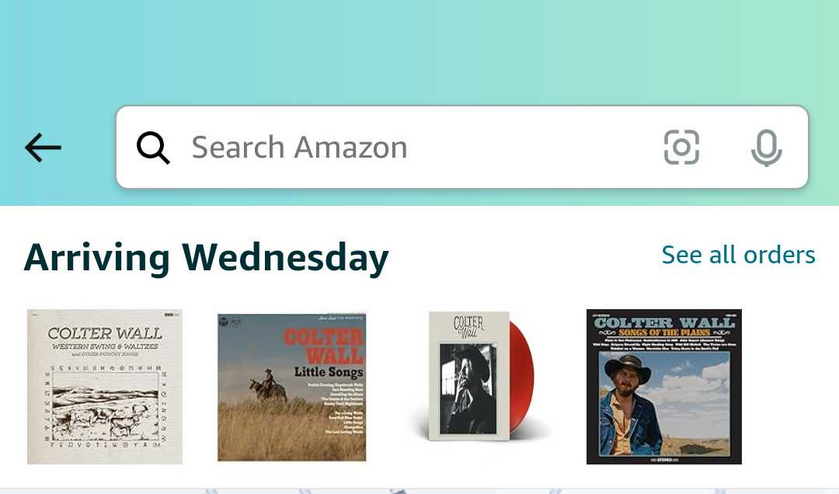Image resolution: width=839 pixels, height=494 pixels.
Task: Tap the horseback rider on Little Songs cover
Action: (x=269, y=385)
